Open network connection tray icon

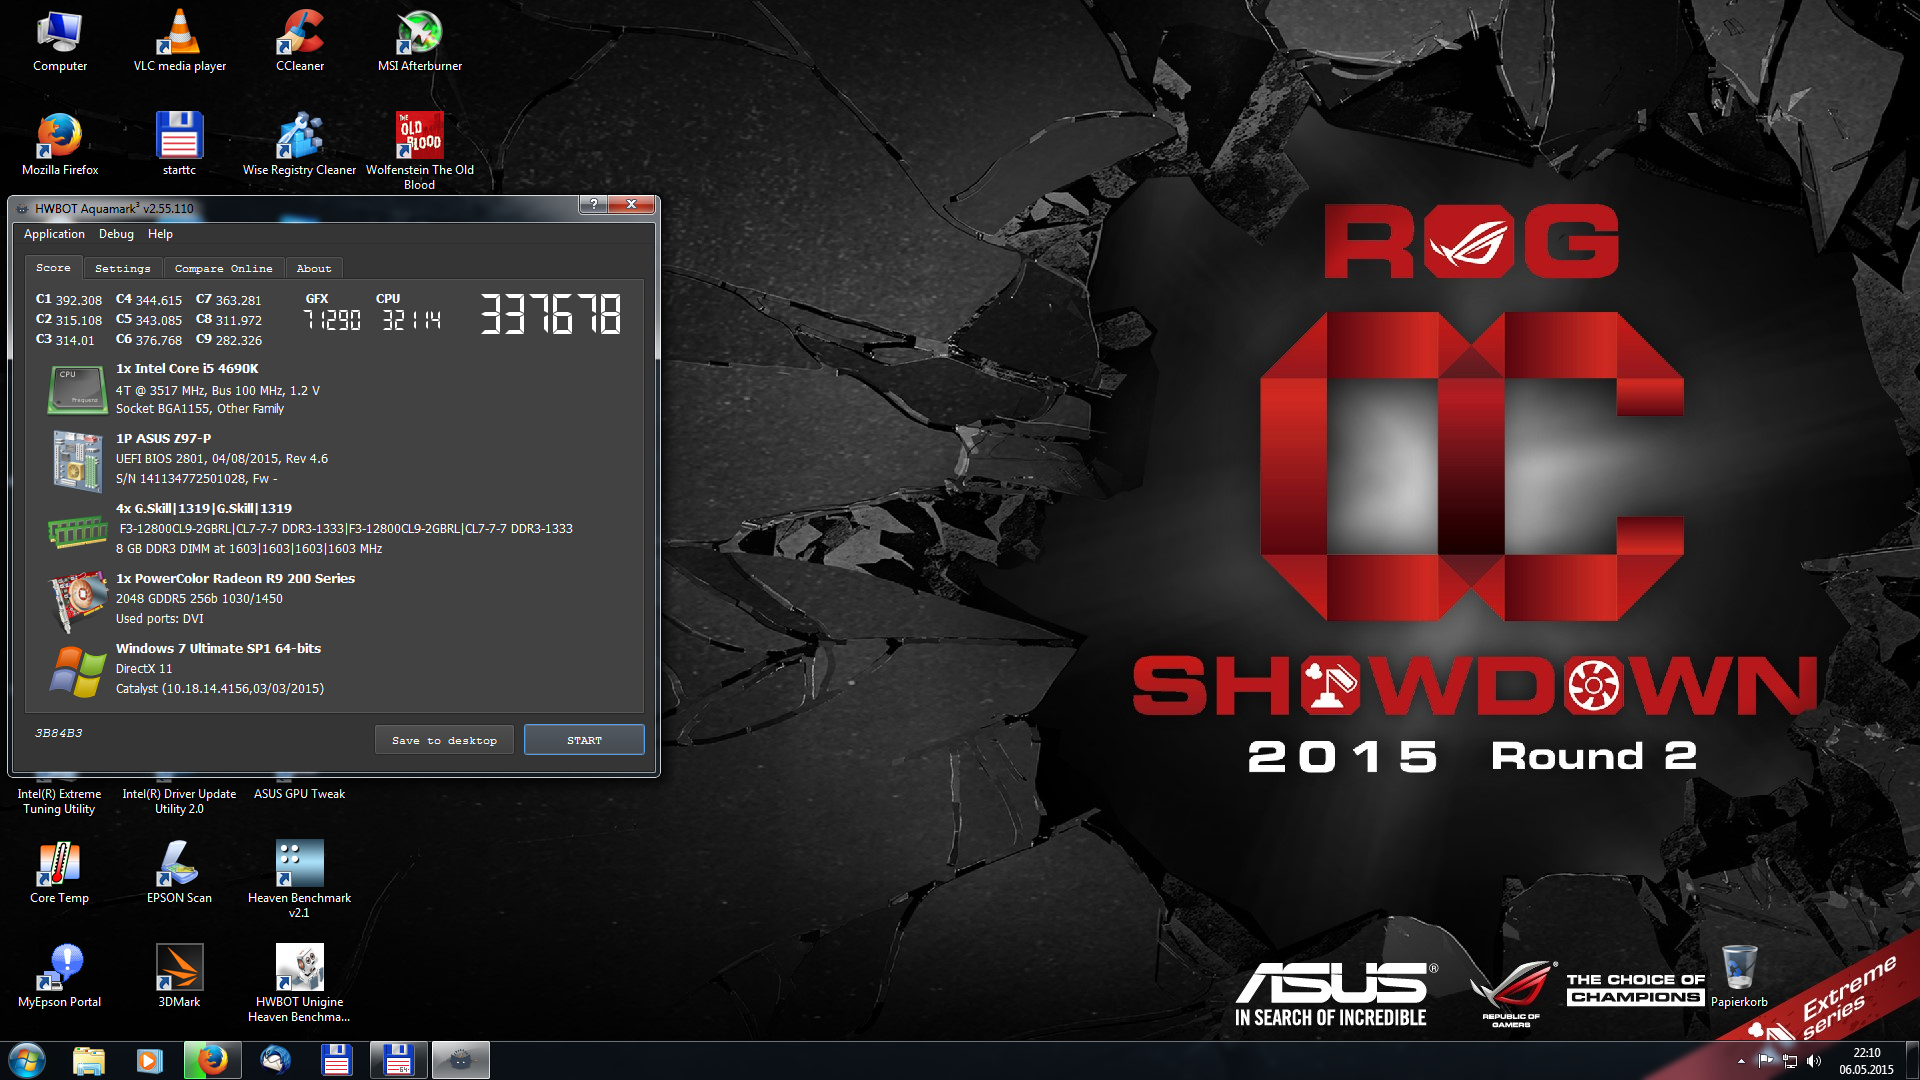[1790, 1061]
